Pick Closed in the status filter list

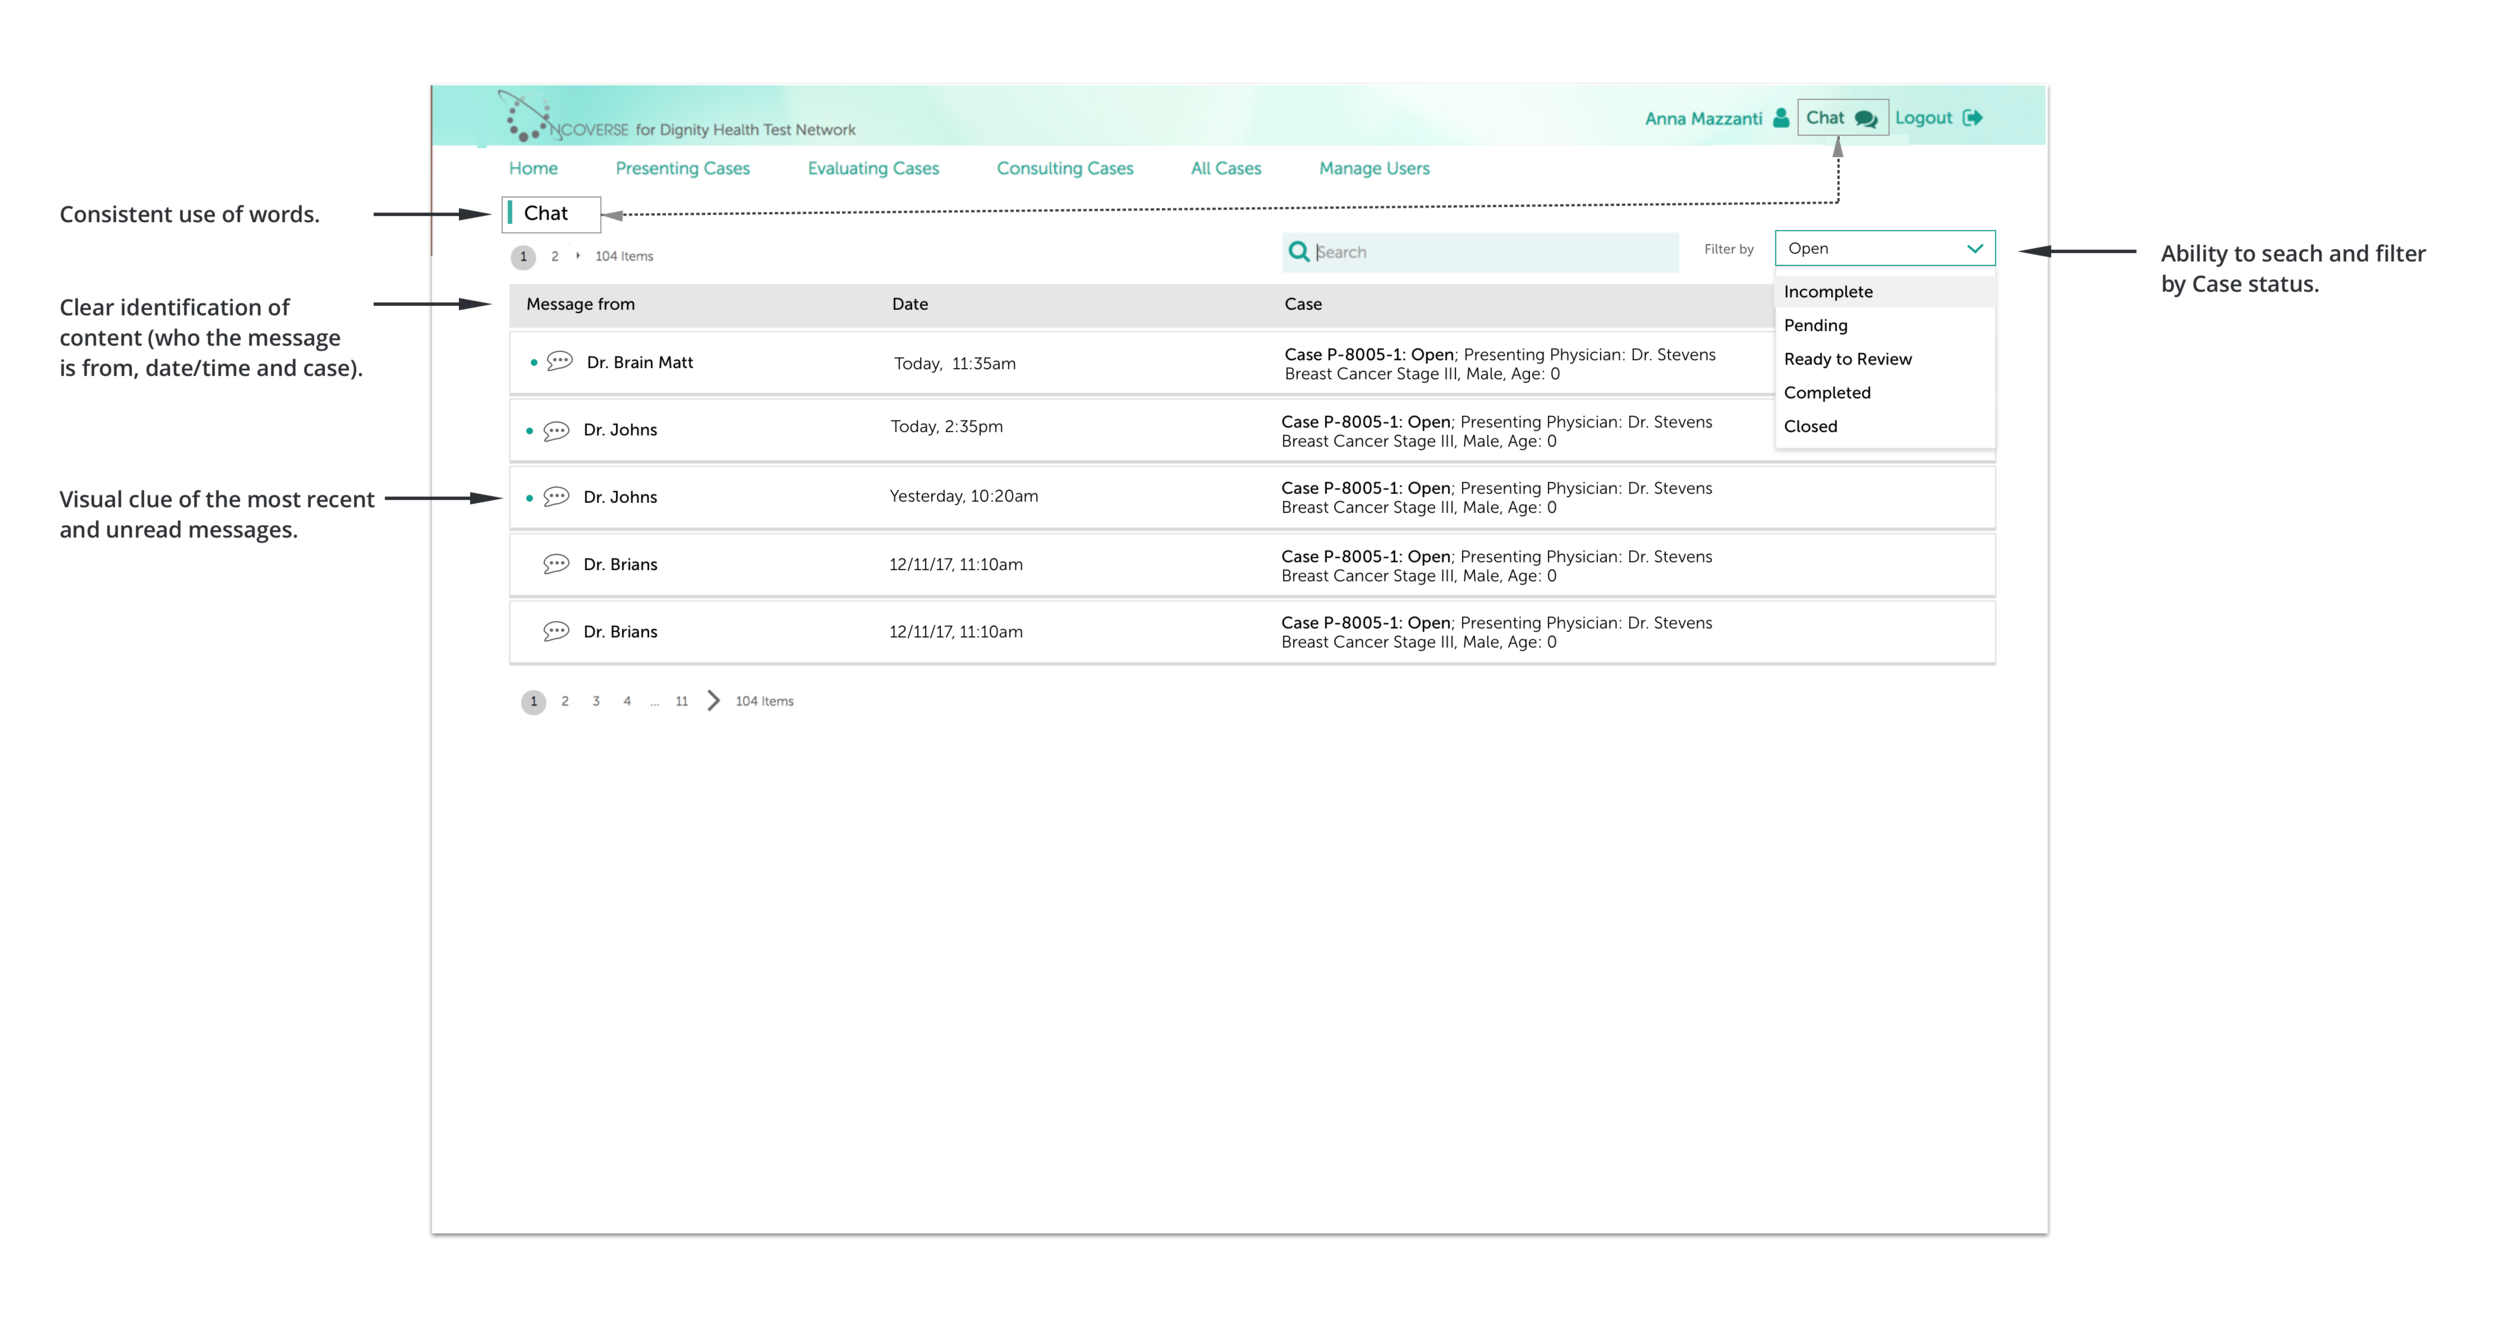[x=1810, y=426]
